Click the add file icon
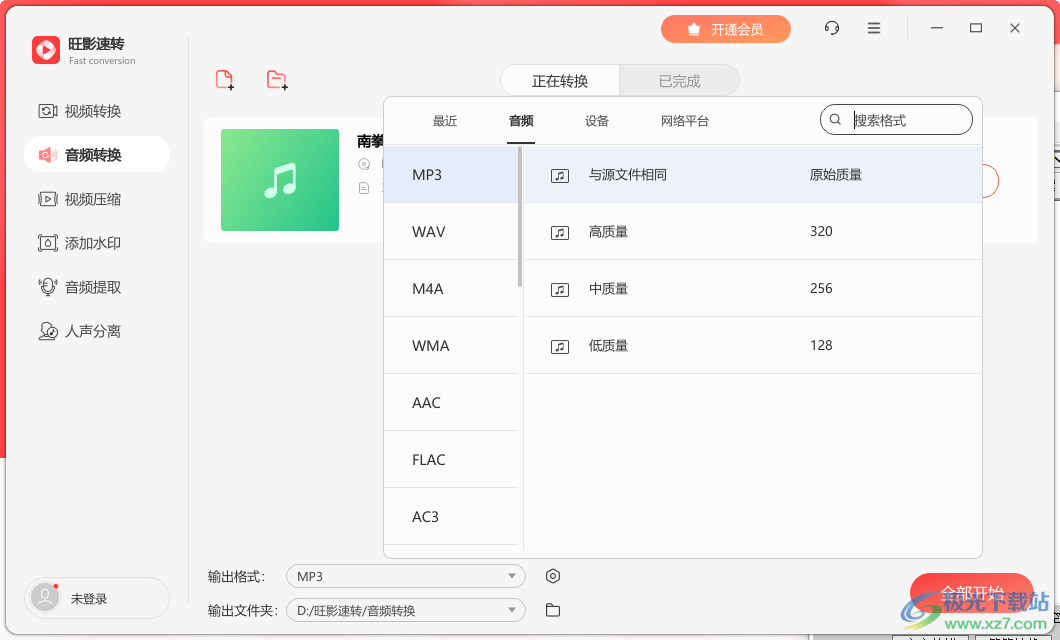The height and width of the screenshot is (640, 1060). pyautogui.click(x=224, y=80)
